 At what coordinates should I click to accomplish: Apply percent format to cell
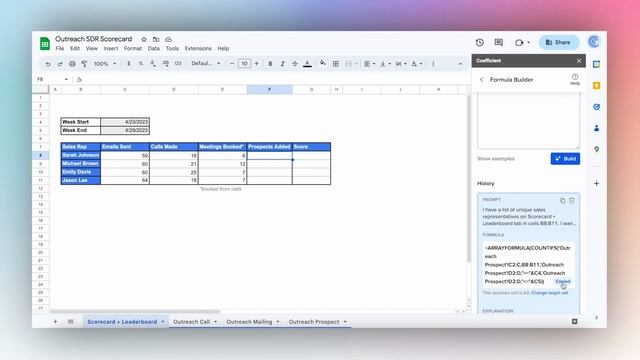tap(141, 64)
